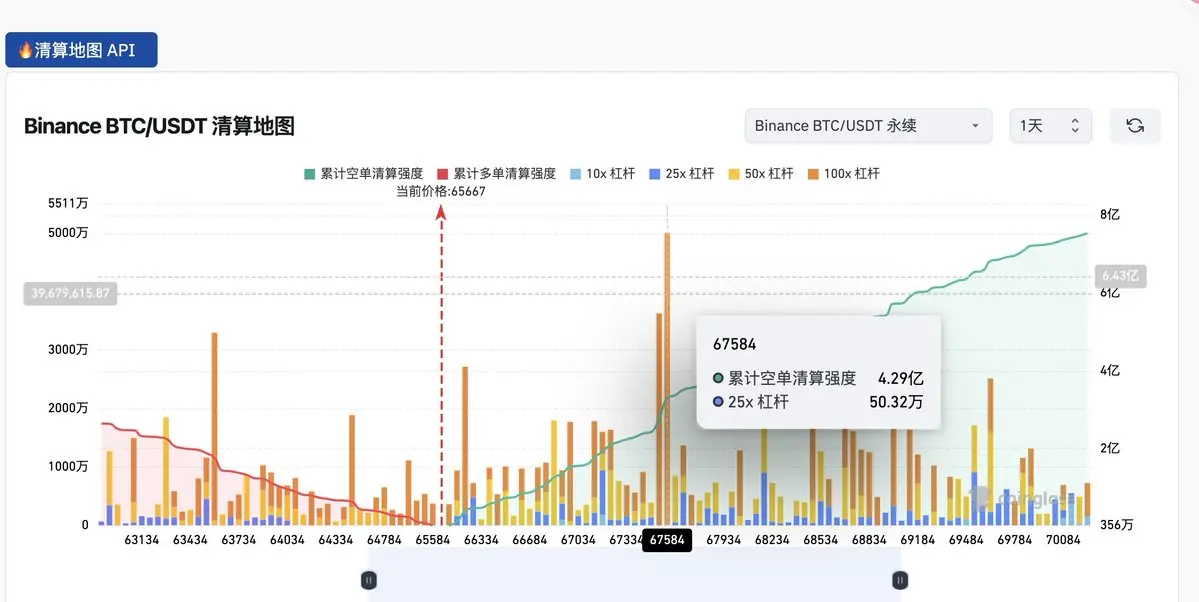Click the 69184 x-axis label
Screen dimensions: 1199x602
[918, 540]
